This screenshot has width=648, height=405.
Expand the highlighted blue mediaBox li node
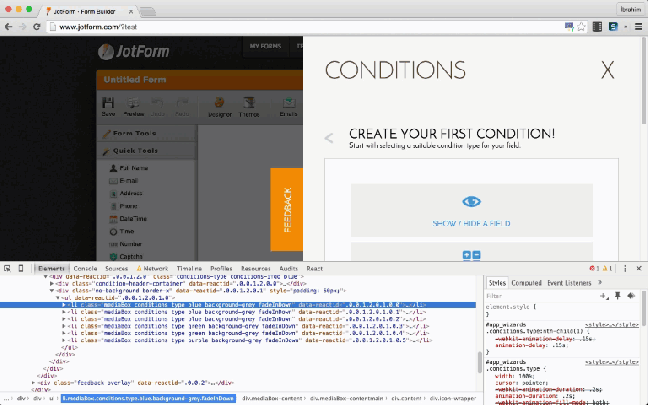click(64, 304)
